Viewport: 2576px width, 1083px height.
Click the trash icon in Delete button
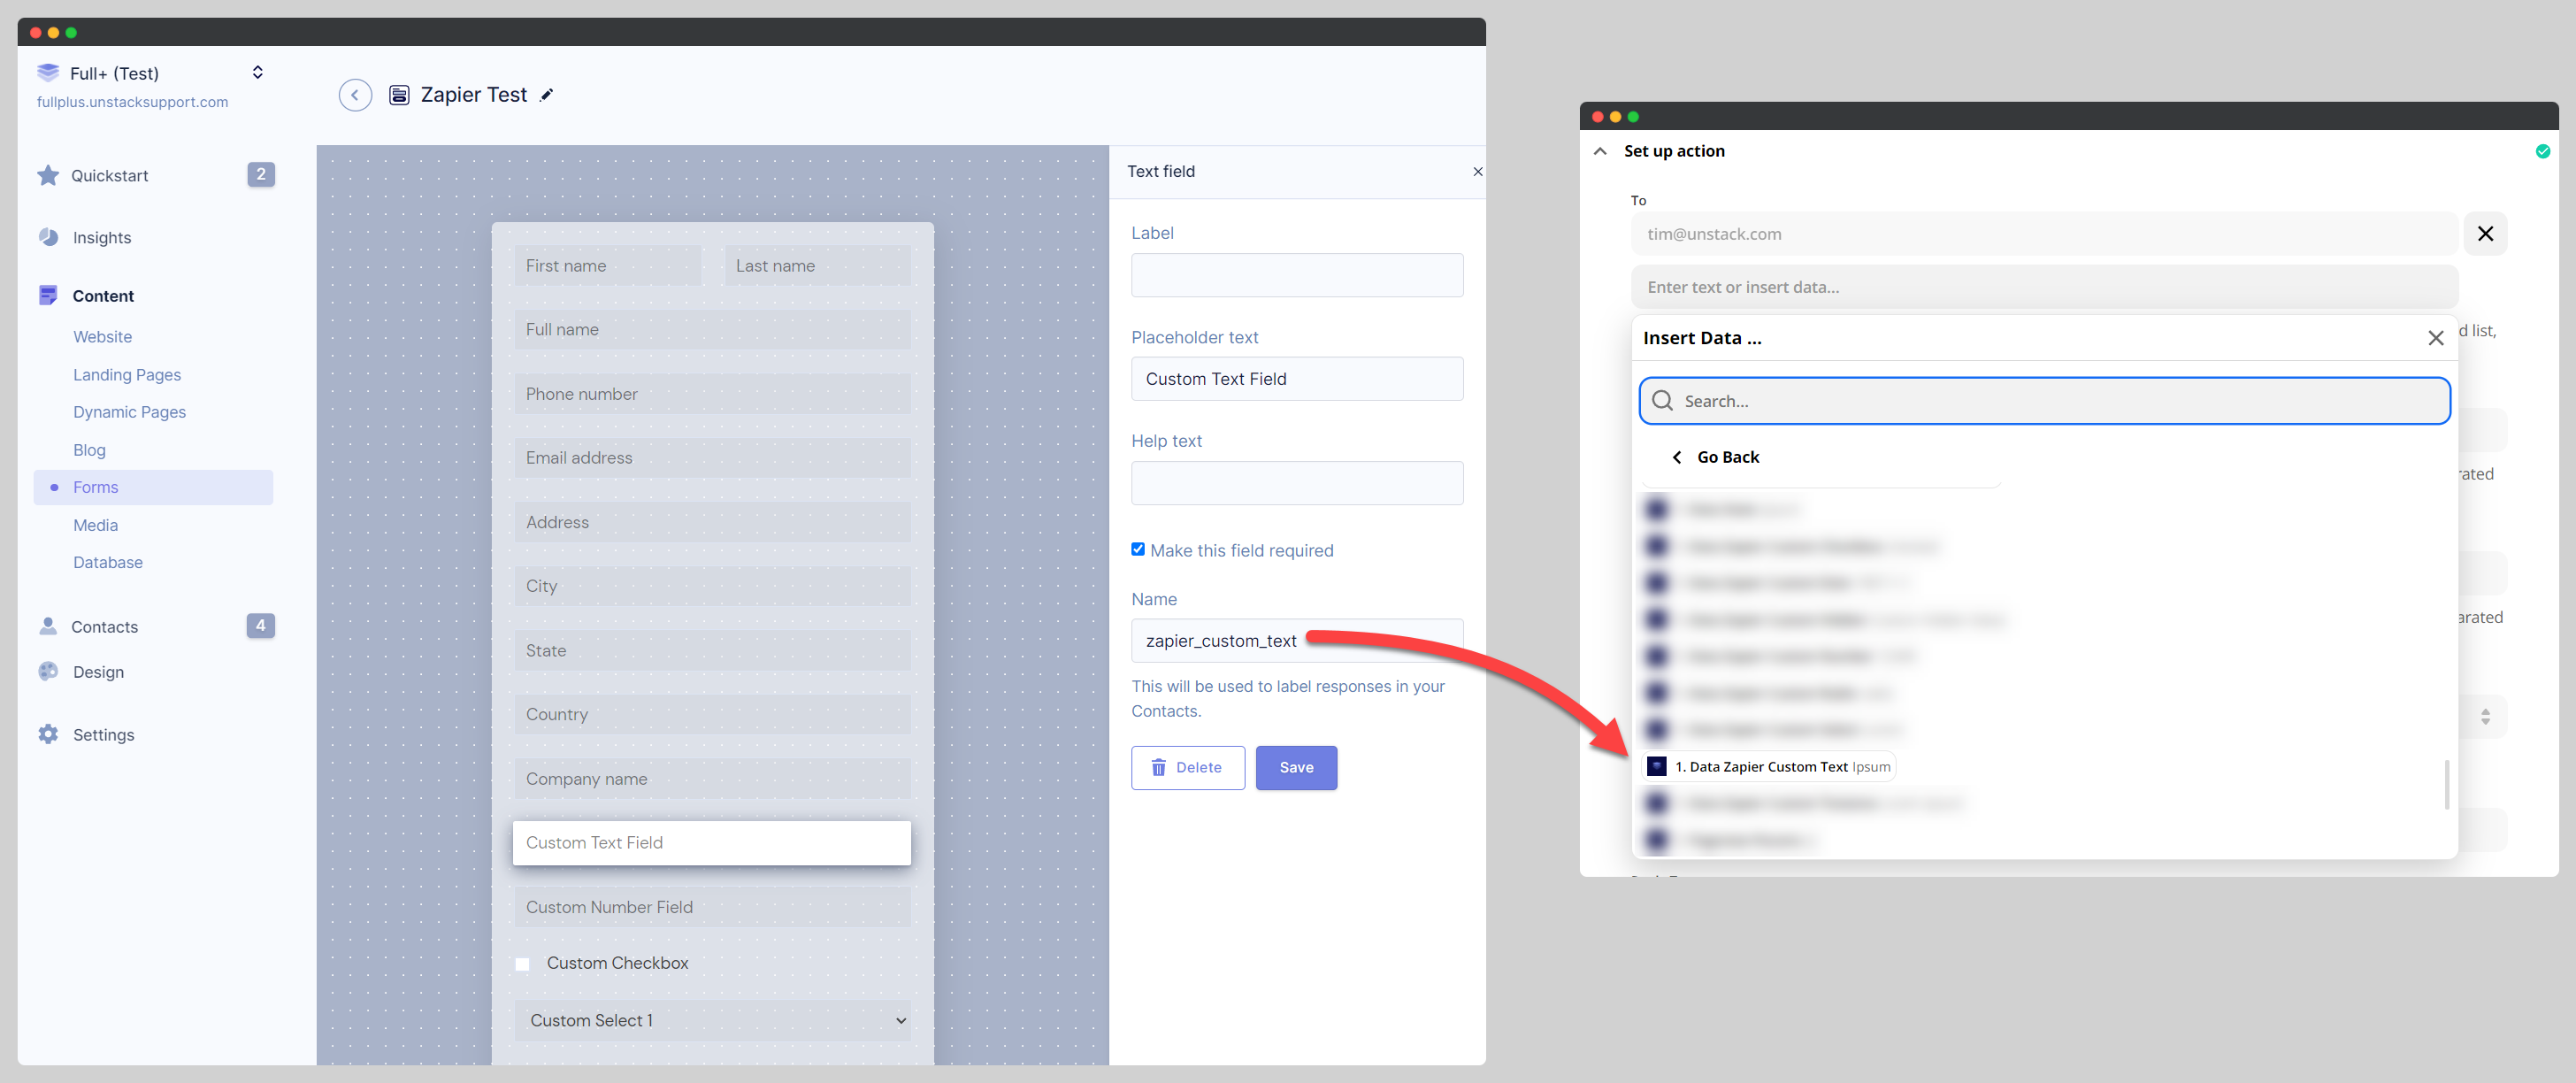tap(1158, 768)
